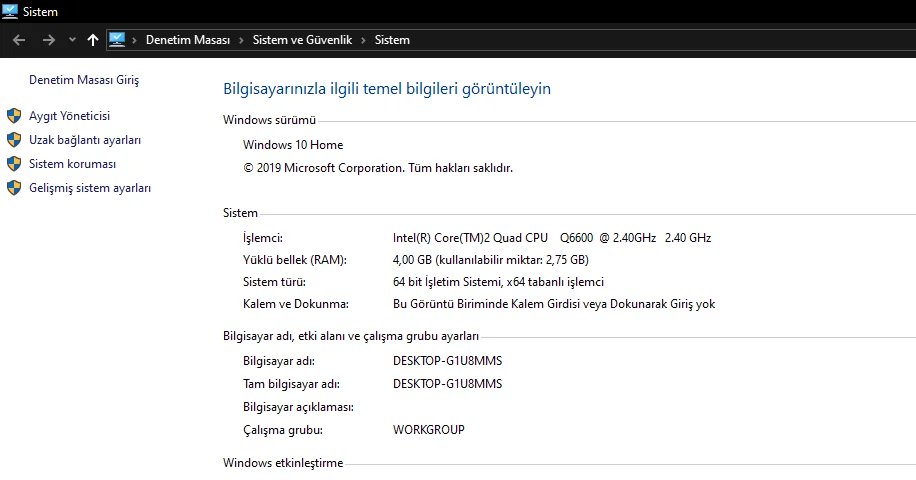Open the recent locations dropdown arrow
The image size is (916, 480).
click(72, 40)
